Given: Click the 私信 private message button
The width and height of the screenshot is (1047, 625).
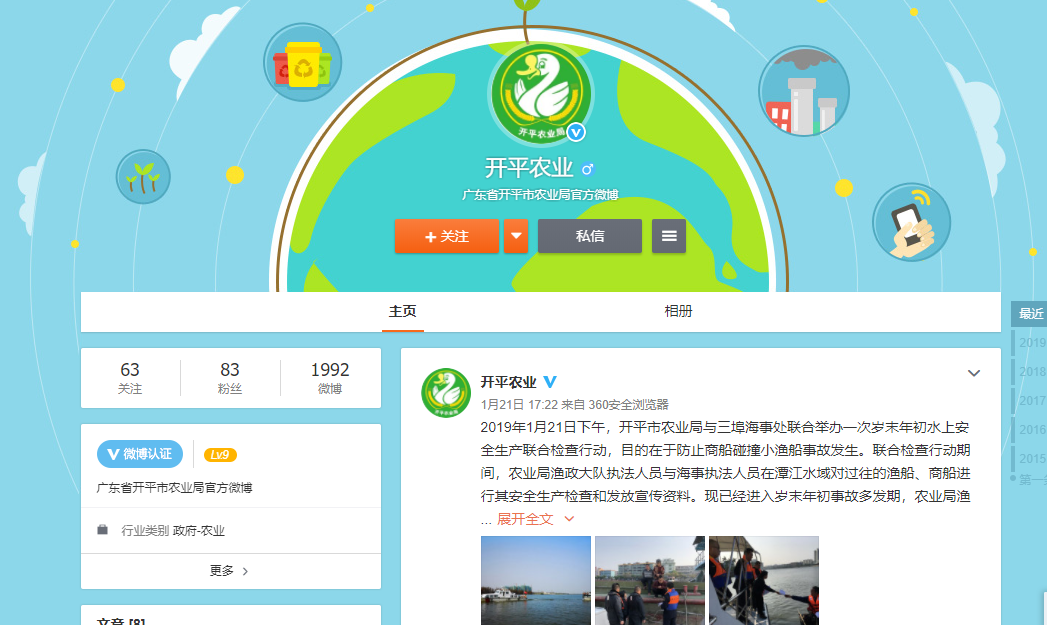Looking at the screenshot, I should click(589, 236).
